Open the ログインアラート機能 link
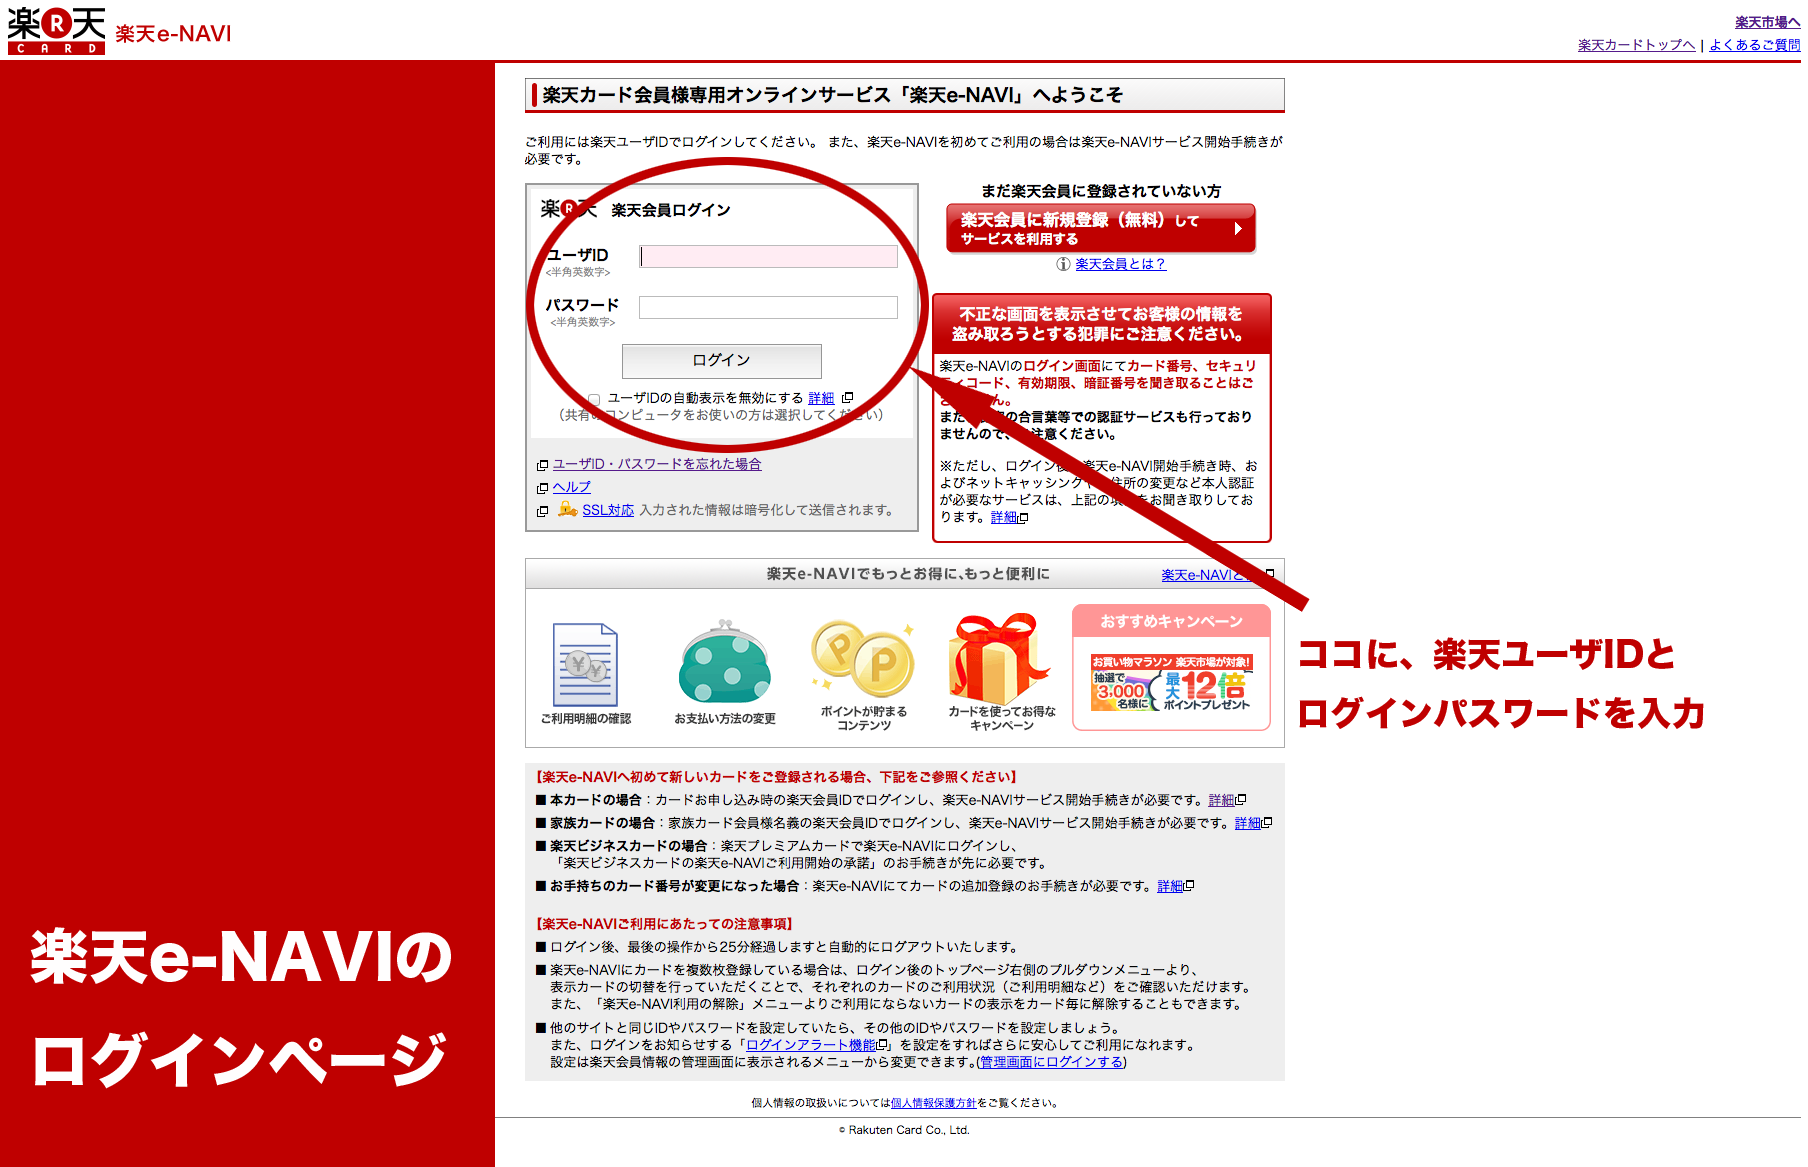 (811, 1045)
